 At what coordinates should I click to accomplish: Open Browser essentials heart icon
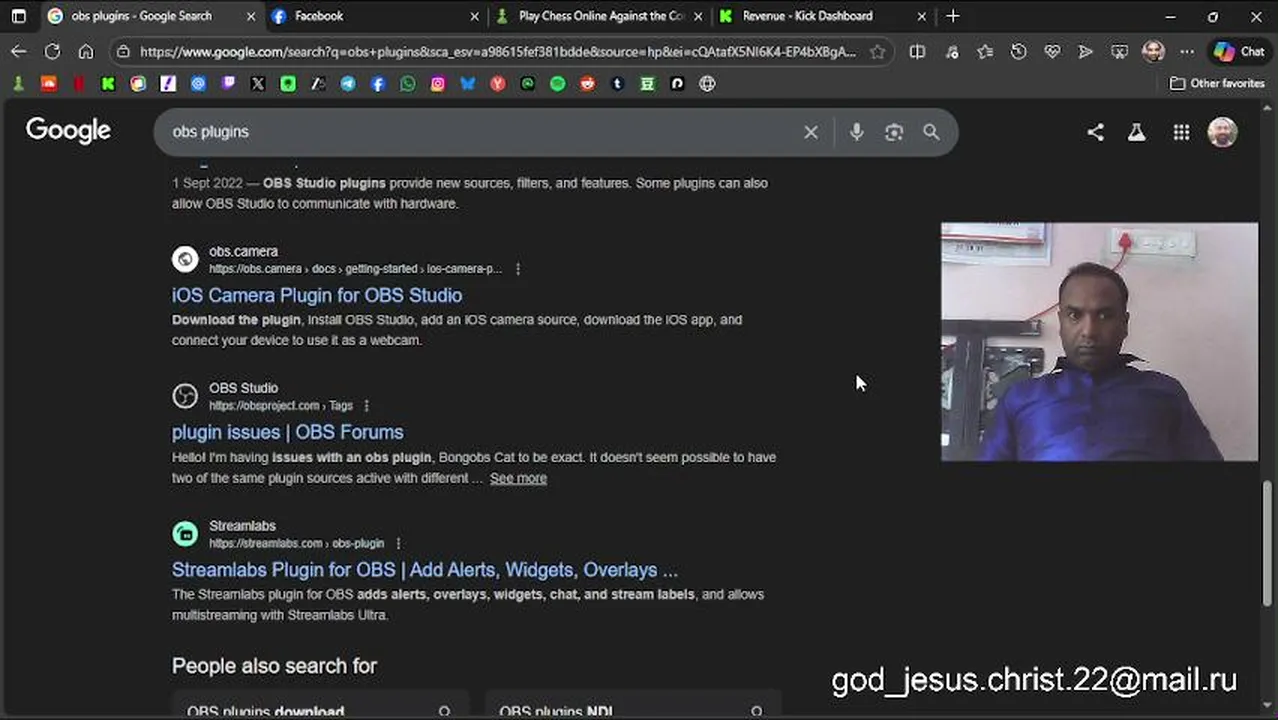(x=1052, y=51)
